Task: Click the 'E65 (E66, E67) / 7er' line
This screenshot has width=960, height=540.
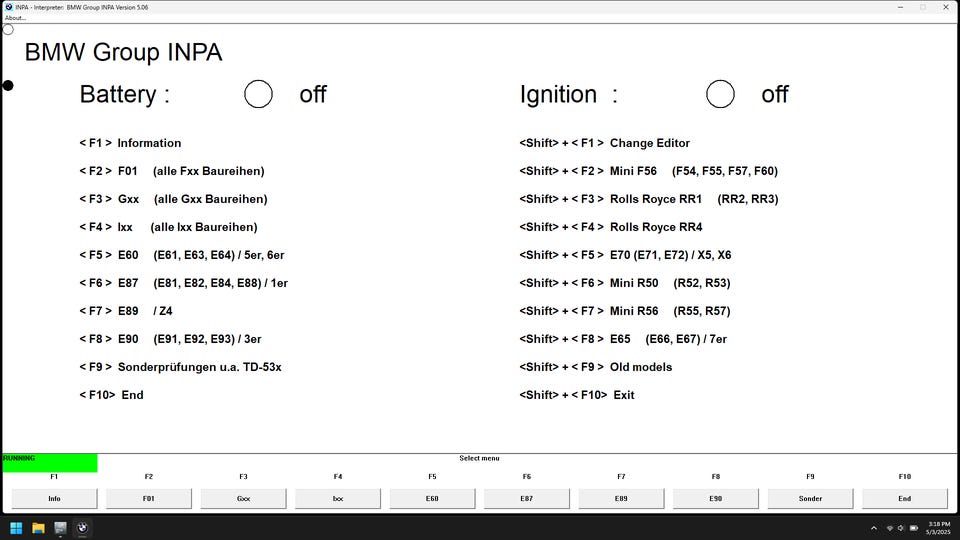Action: tap(623, 339)
